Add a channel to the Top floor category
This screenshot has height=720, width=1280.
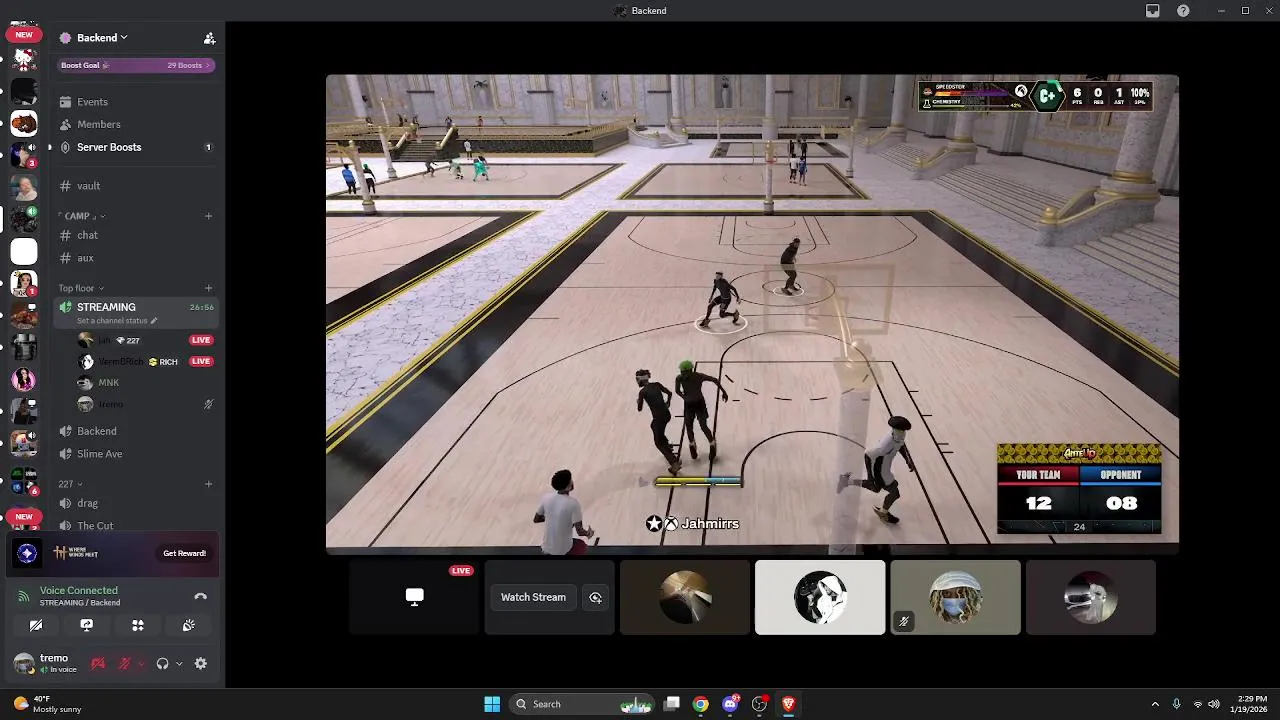208,288
